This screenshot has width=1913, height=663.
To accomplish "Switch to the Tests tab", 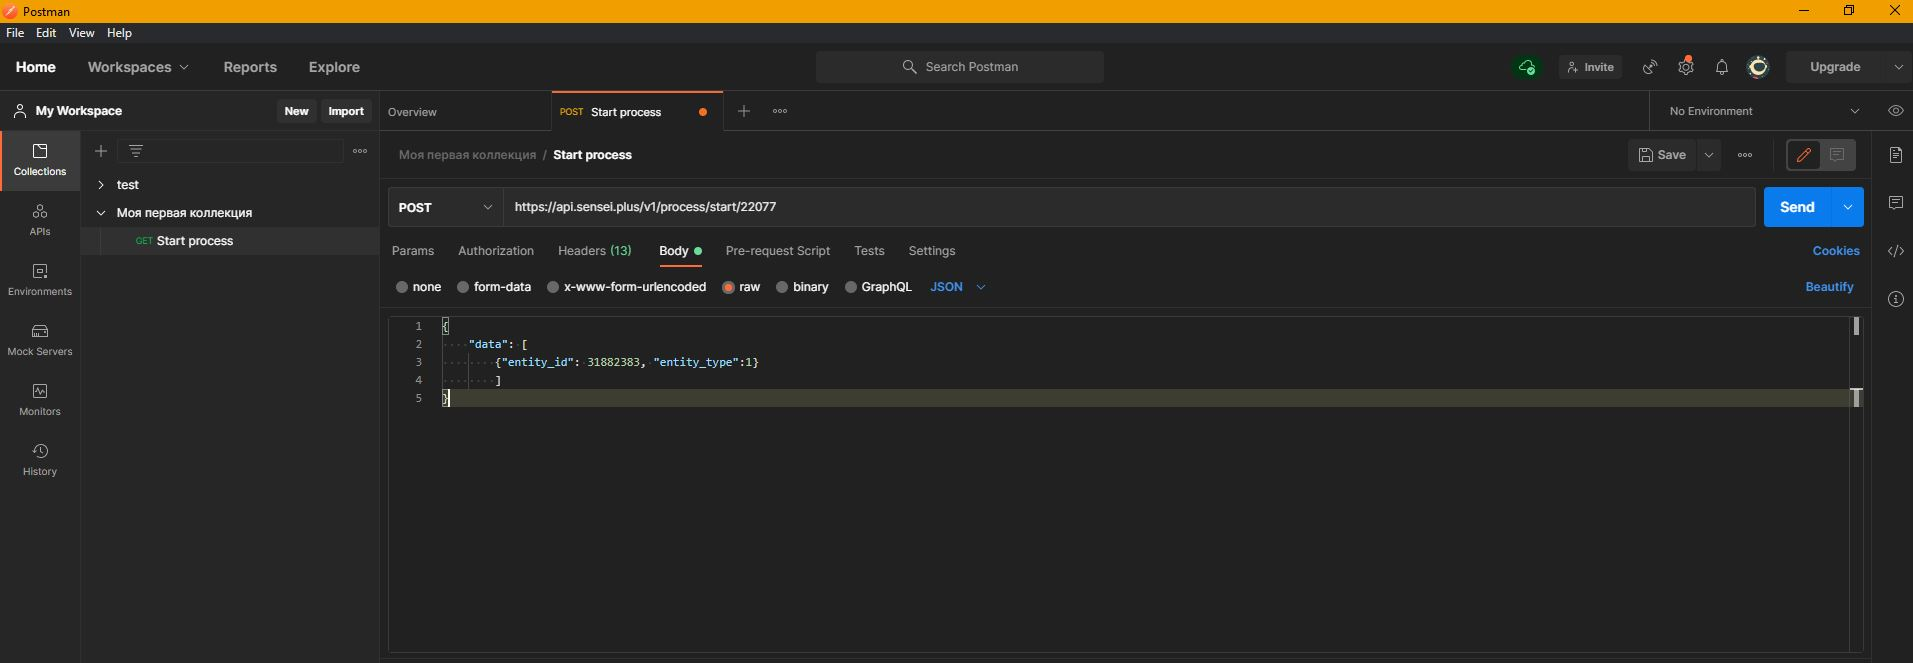I will coord(869,251).
